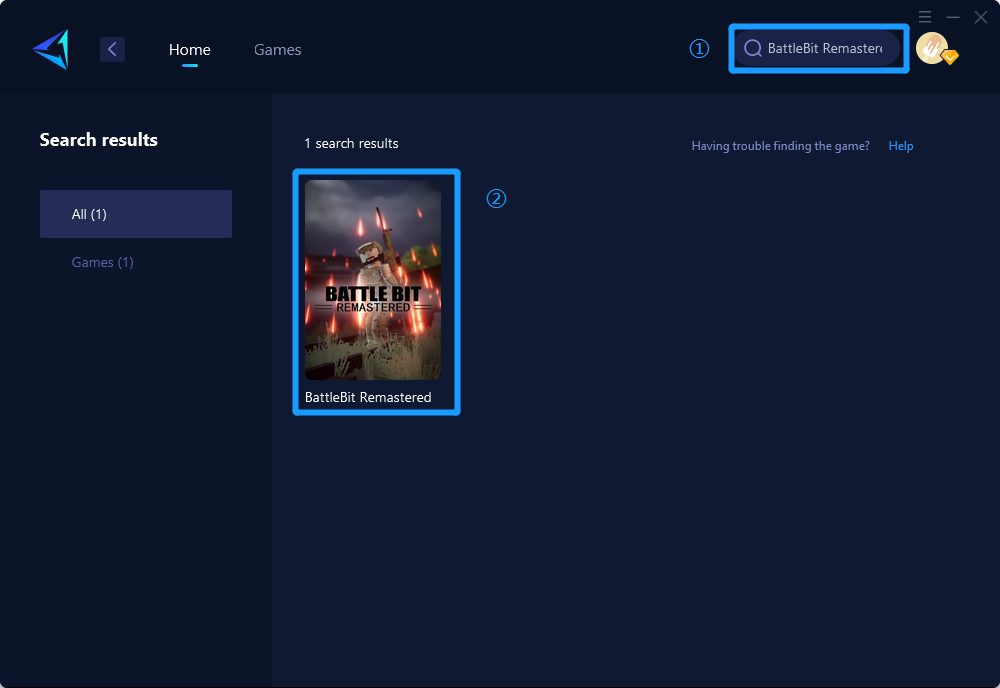
Task: Open BattleBit Remastered cover thumbnail
Action: click(x=373, y=280)
